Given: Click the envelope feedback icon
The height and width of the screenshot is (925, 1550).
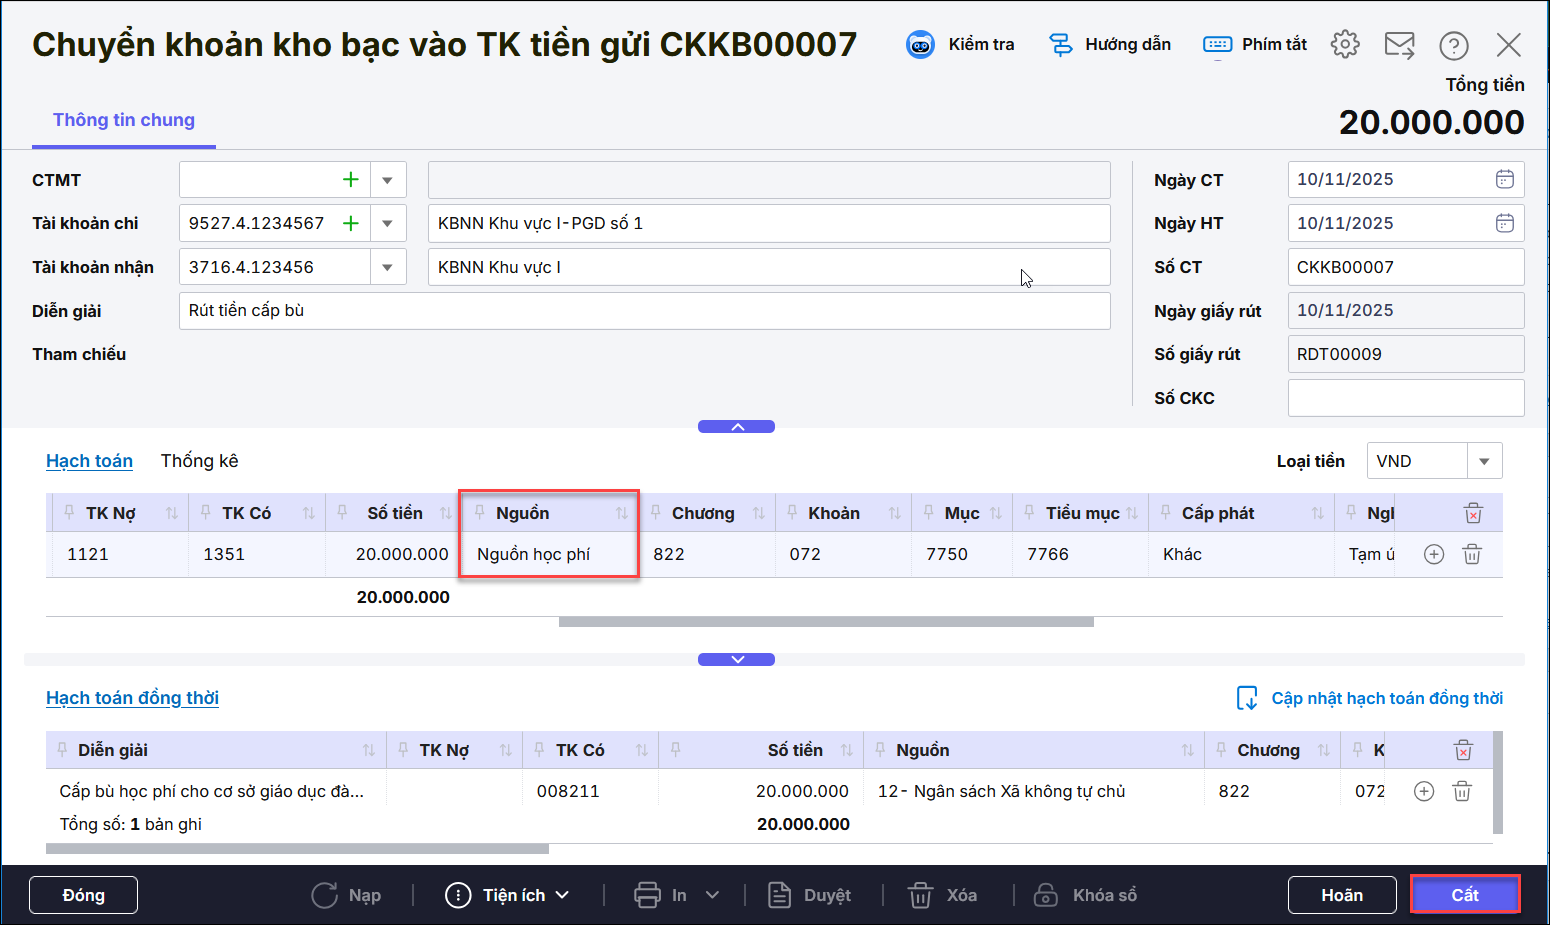Looking at the screenshot, I should 1399,45.
